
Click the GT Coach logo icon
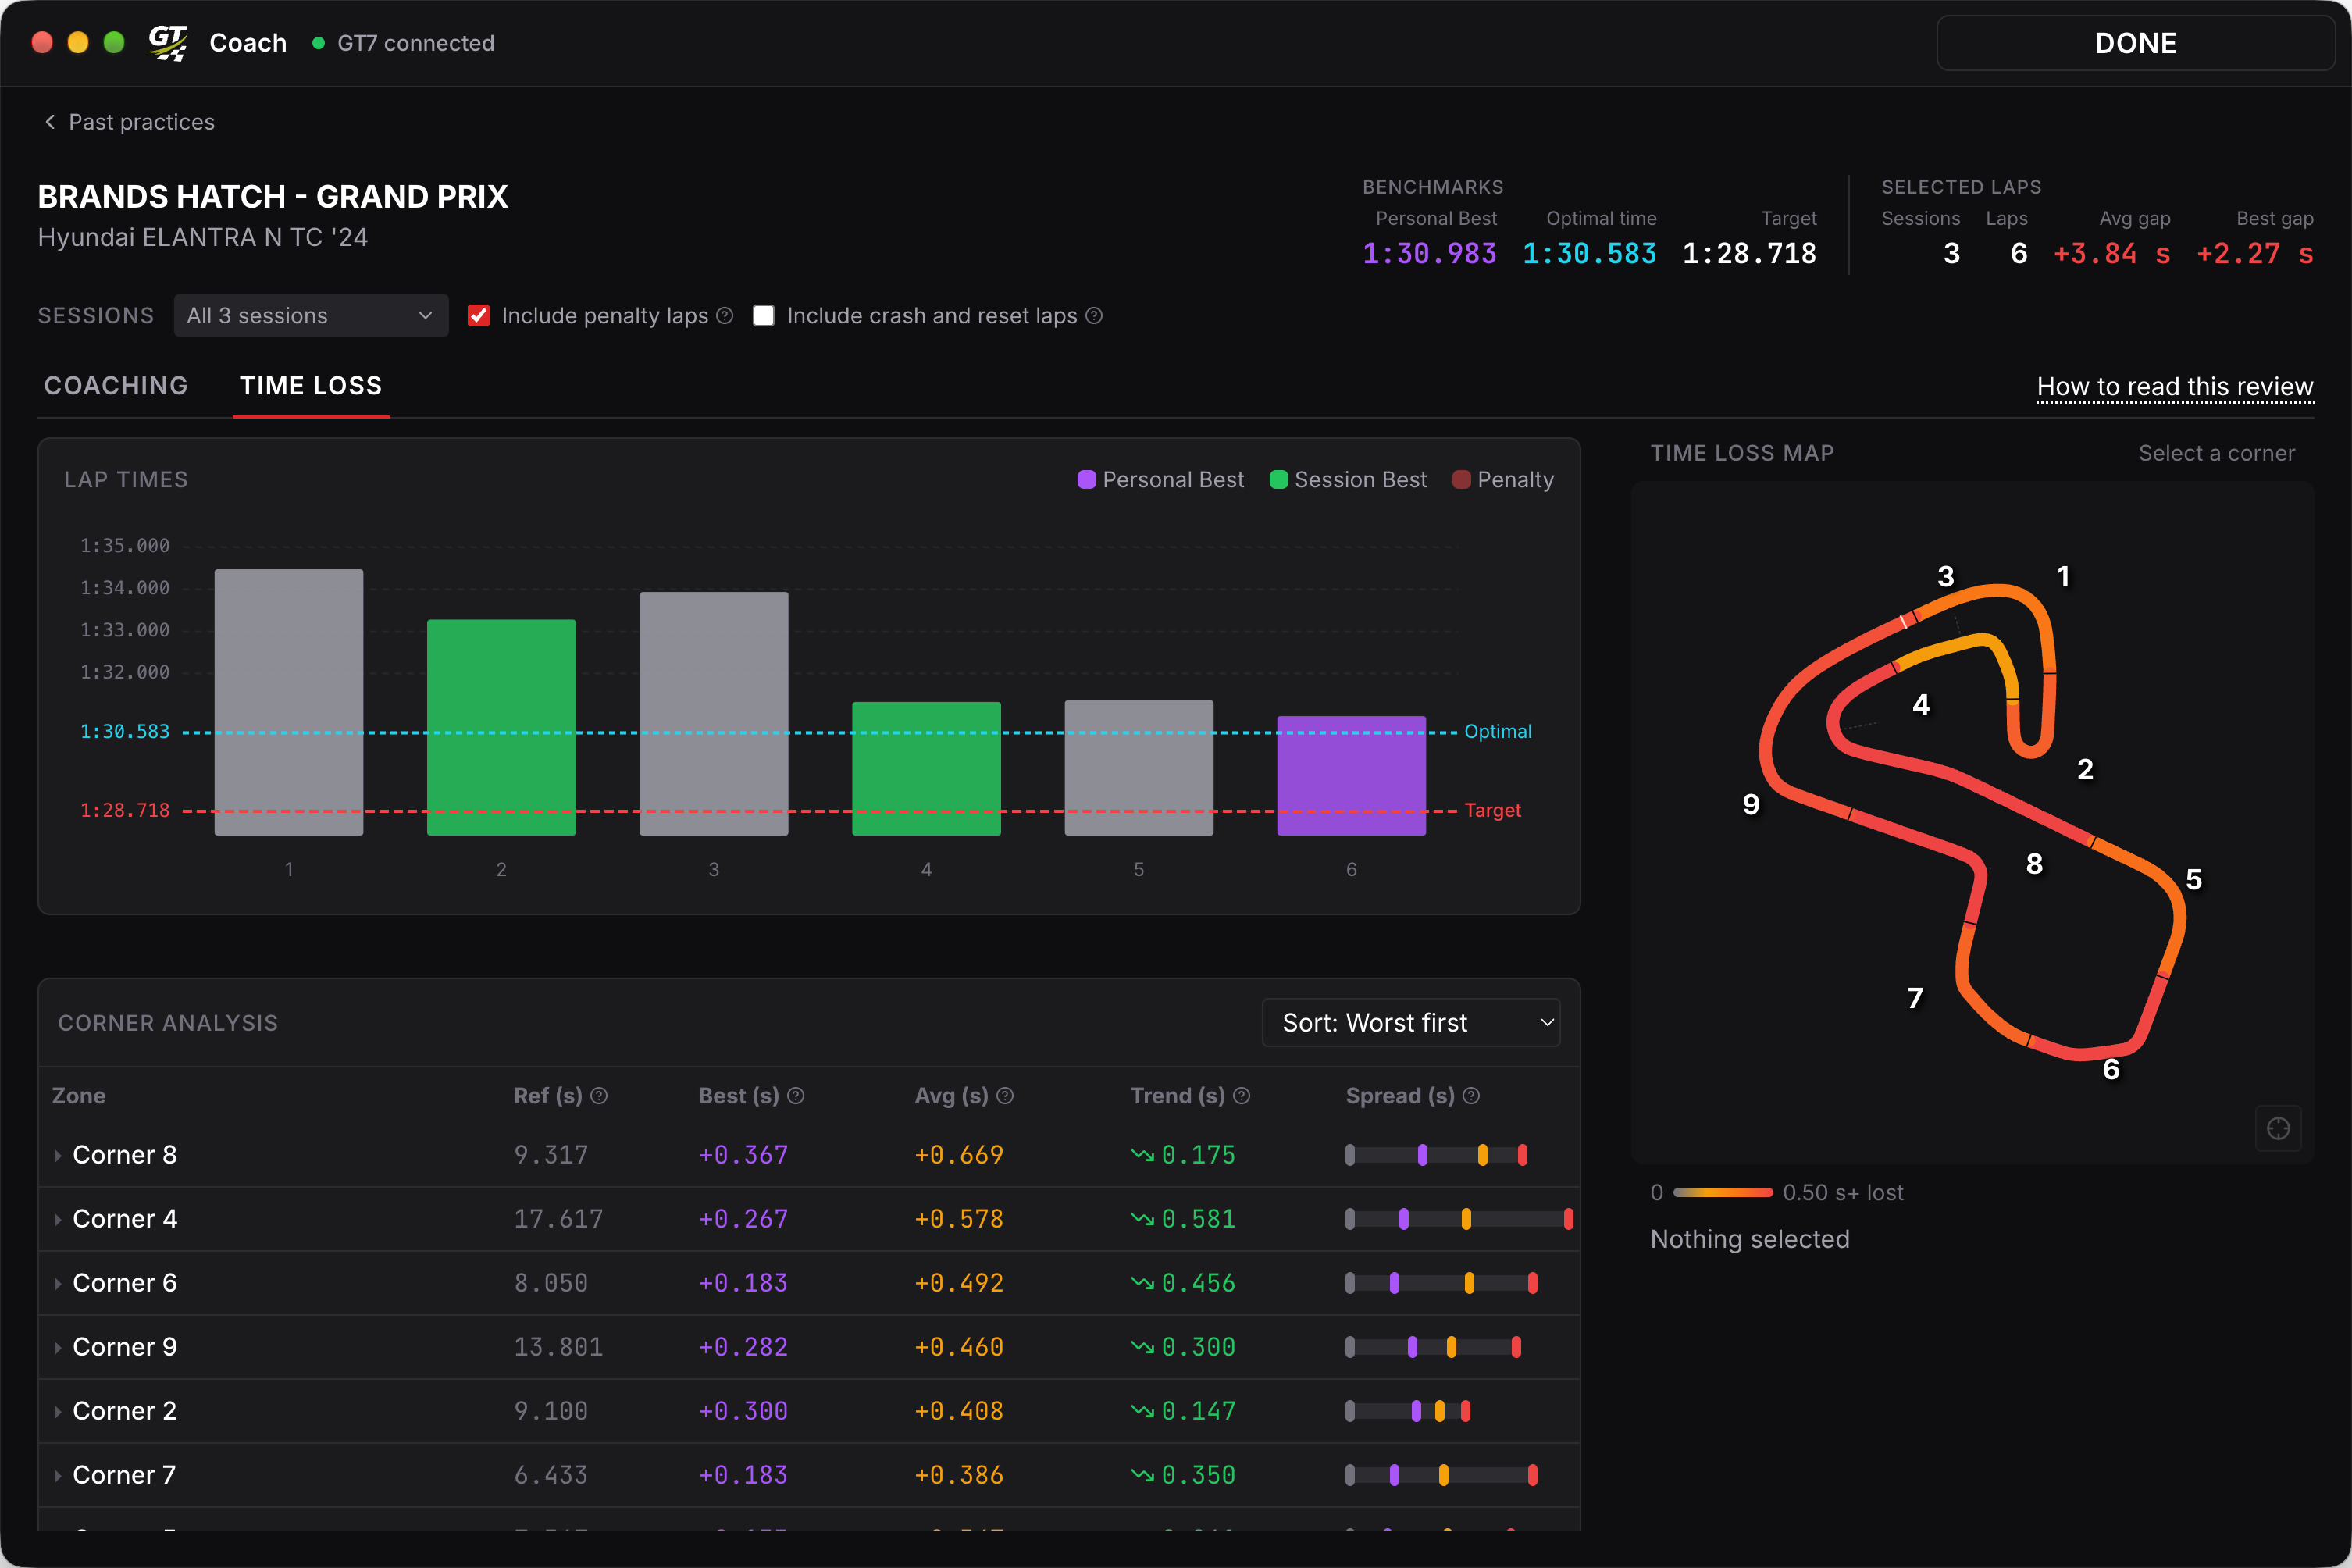point(168,43)
